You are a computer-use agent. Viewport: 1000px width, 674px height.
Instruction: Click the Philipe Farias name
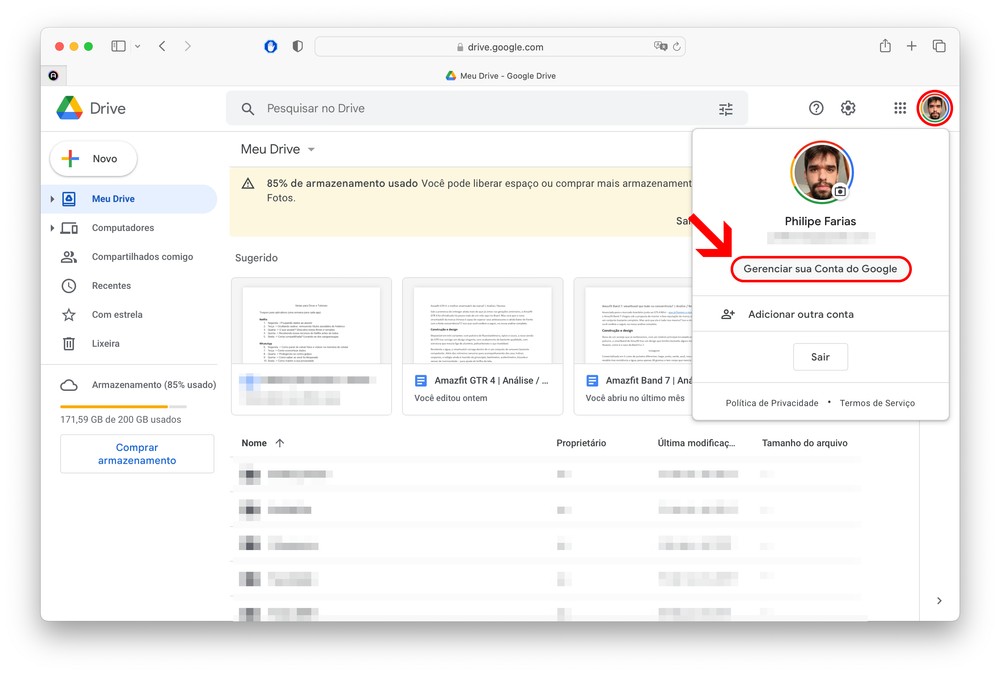(x=820, y=221)
